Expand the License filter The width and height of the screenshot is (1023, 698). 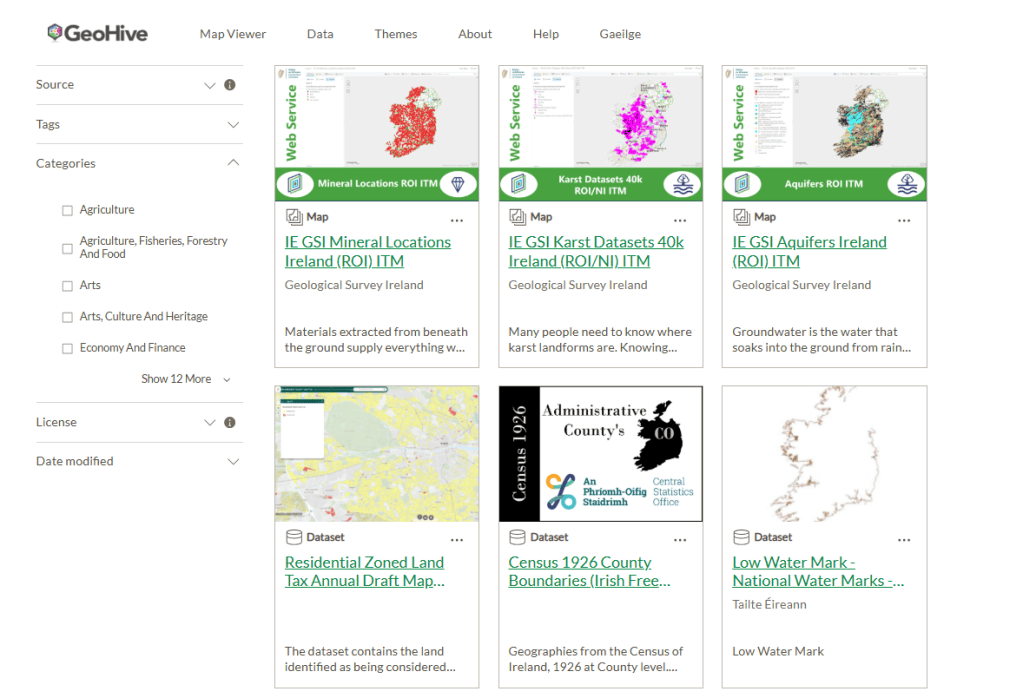click(209, 423)
